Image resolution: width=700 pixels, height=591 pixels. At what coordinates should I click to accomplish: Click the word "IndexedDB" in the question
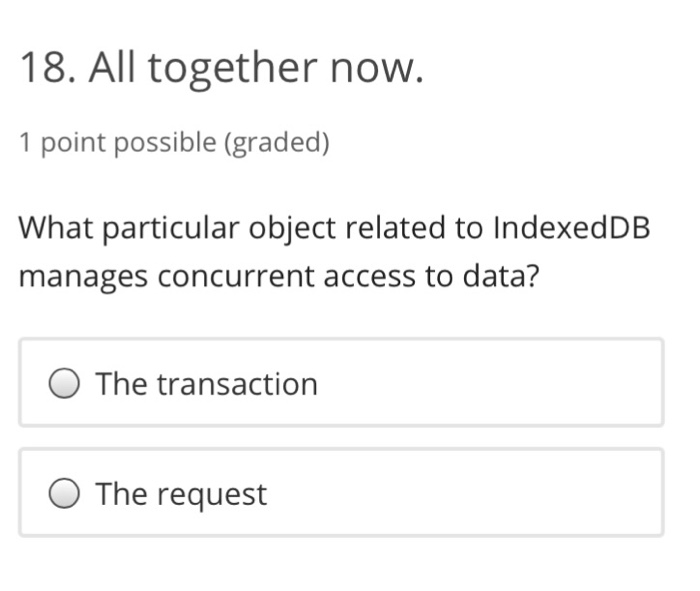coord(571,228)
